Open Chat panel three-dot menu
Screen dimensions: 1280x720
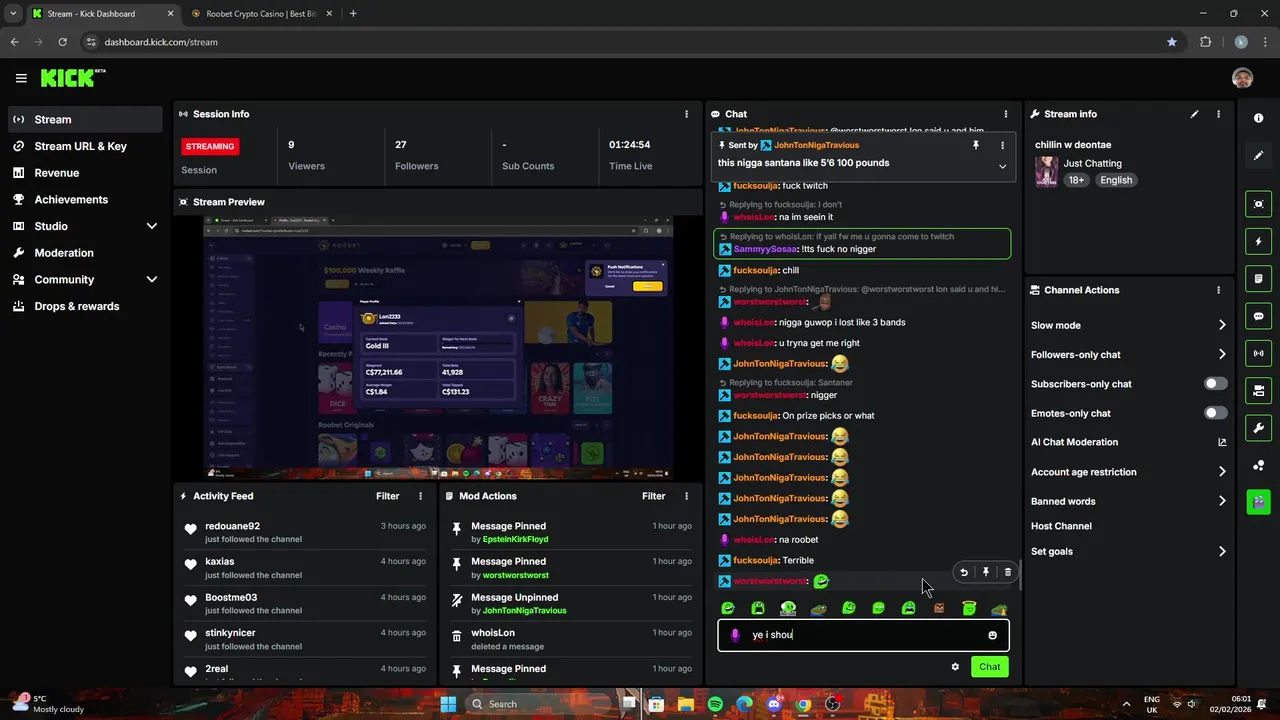tap(1006, 114)
